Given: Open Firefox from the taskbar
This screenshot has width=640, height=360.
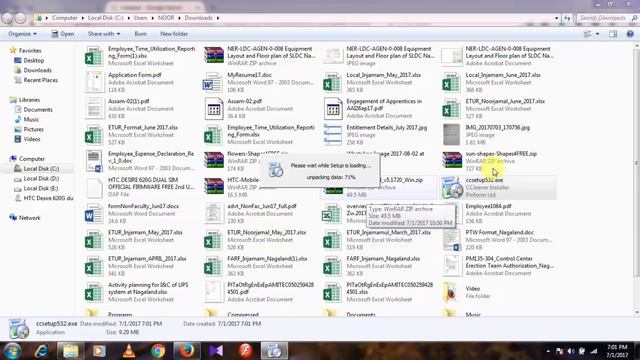Looking at the screenshot, I should click(x=187, y=351).
